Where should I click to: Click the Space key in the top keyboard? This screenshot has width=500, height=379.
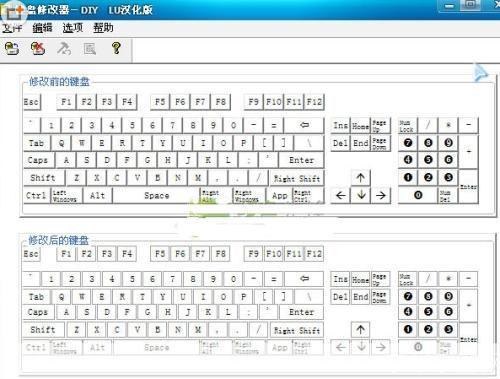(156, 196)
